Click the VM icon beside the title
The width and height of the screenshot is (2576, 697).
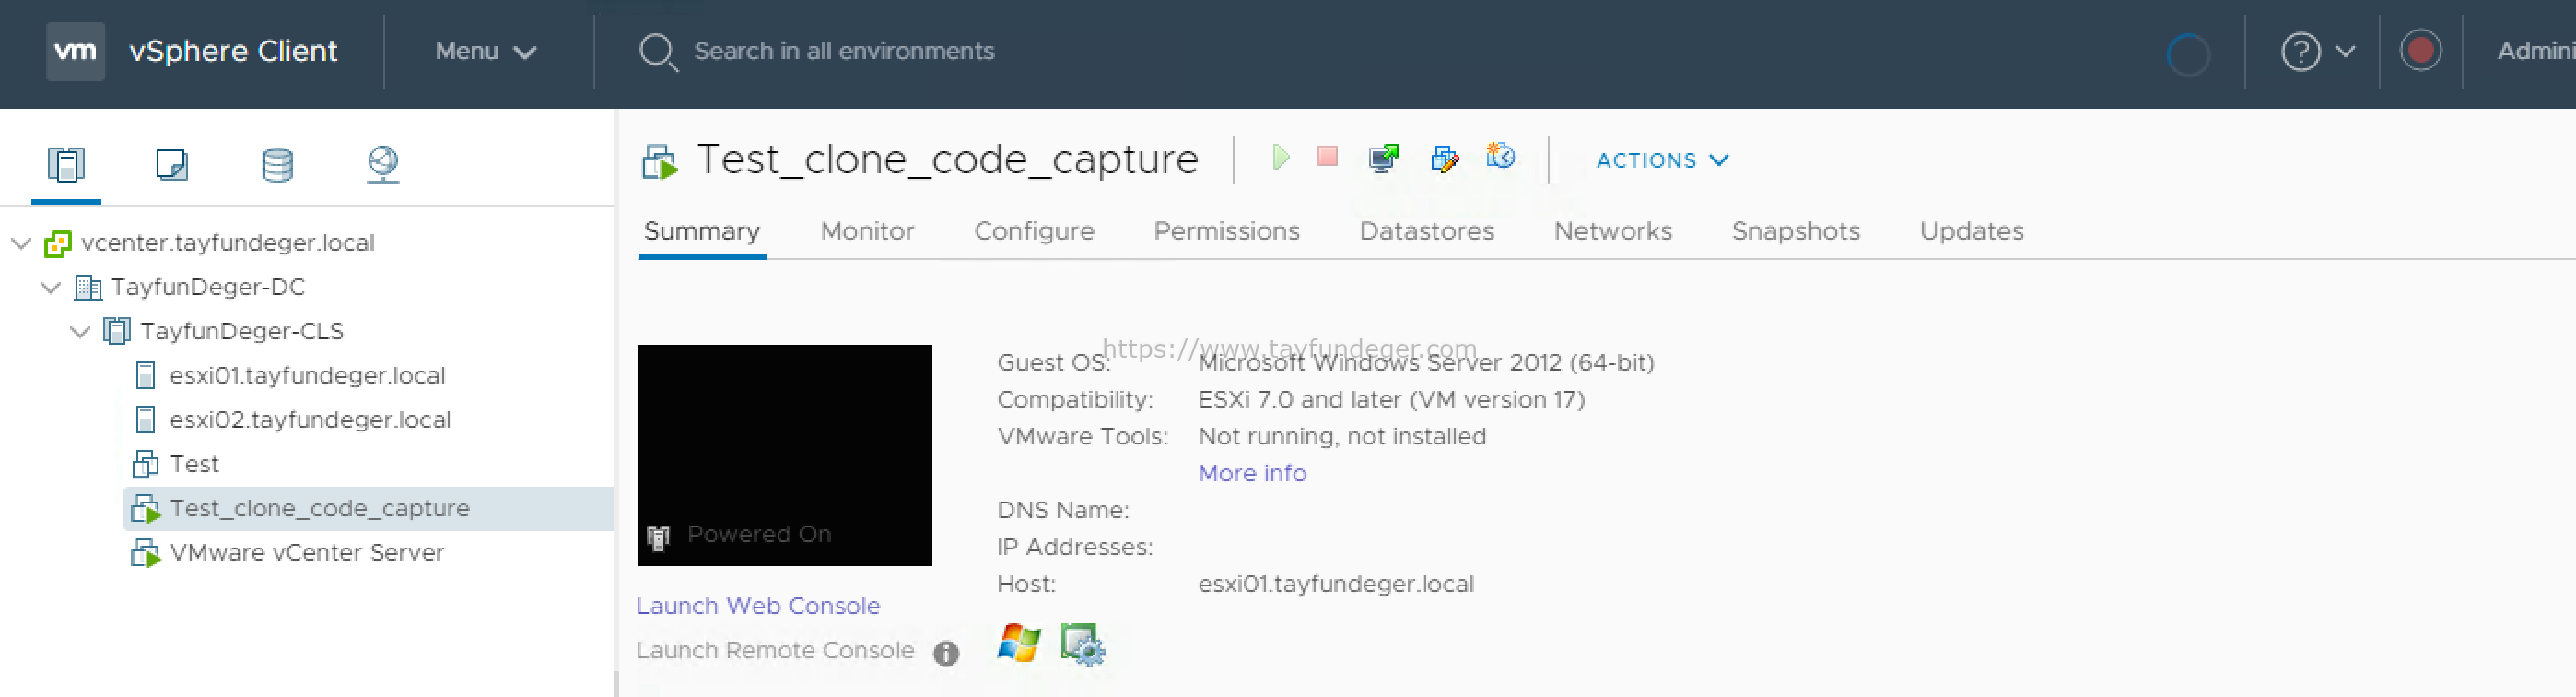[659, 161]
